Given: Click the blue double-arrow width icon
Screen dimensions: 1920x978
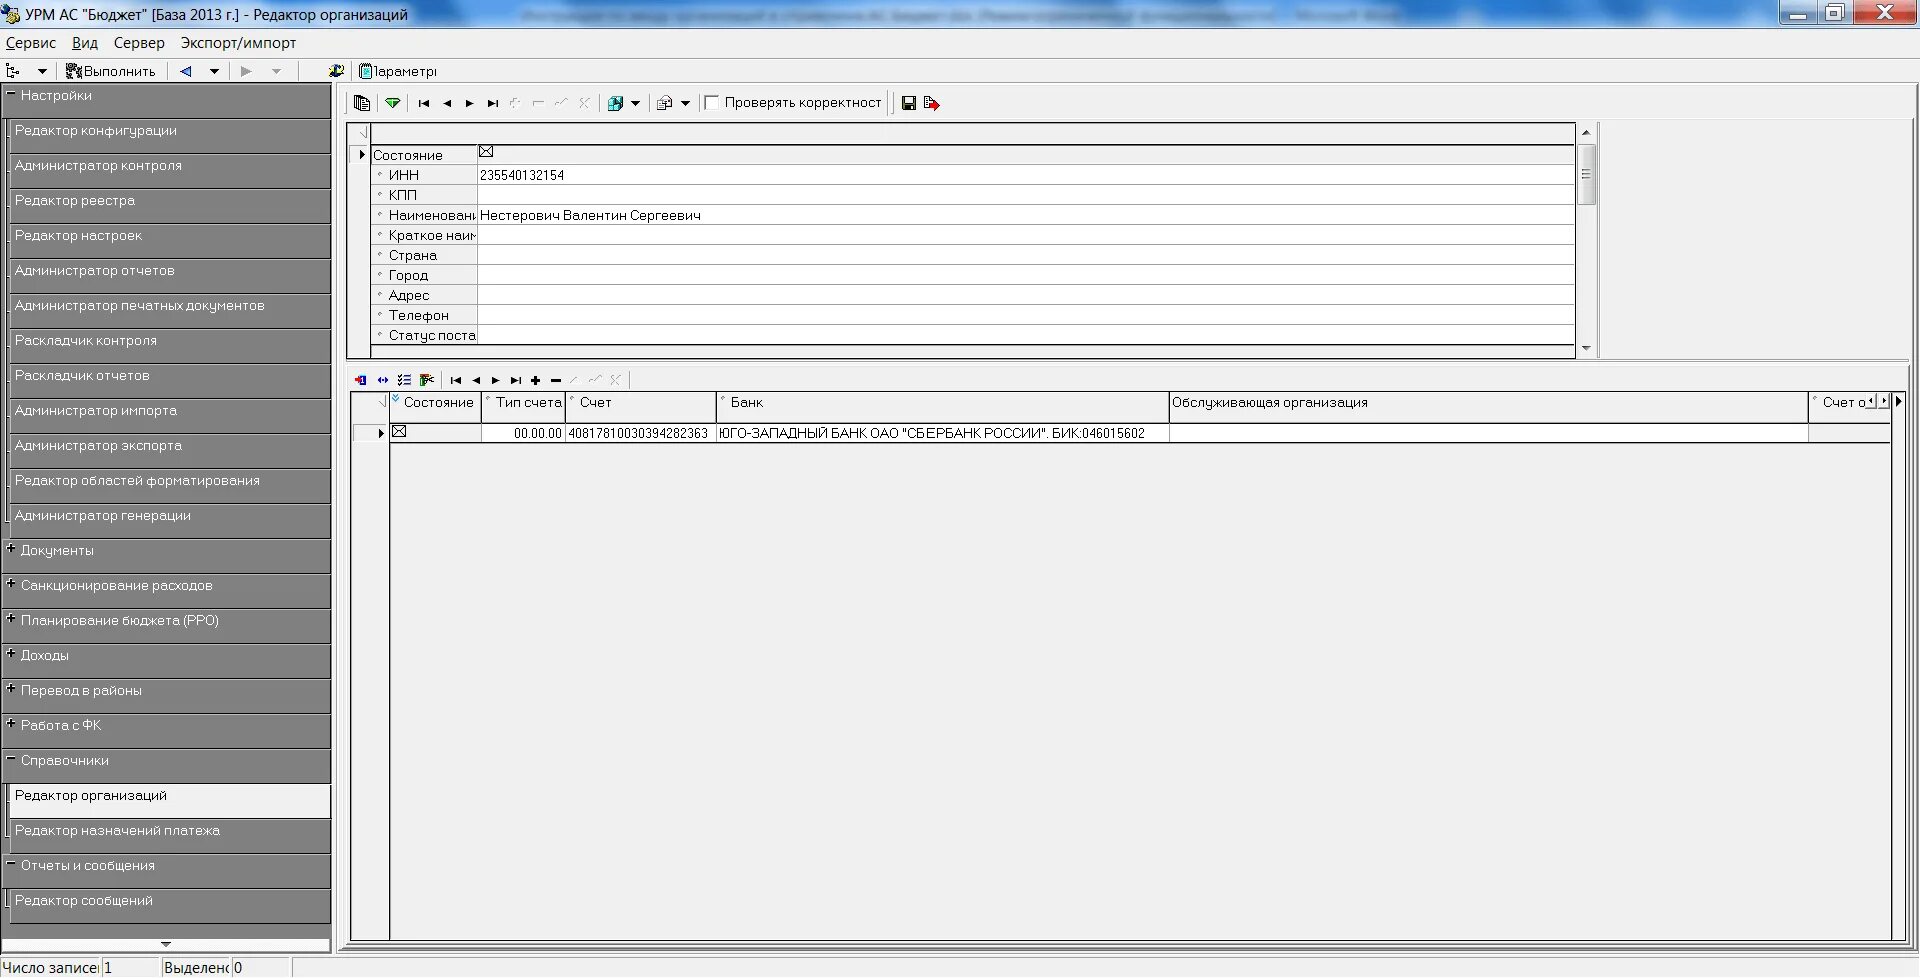Looking at the screenshot, I should click(383, 380).
